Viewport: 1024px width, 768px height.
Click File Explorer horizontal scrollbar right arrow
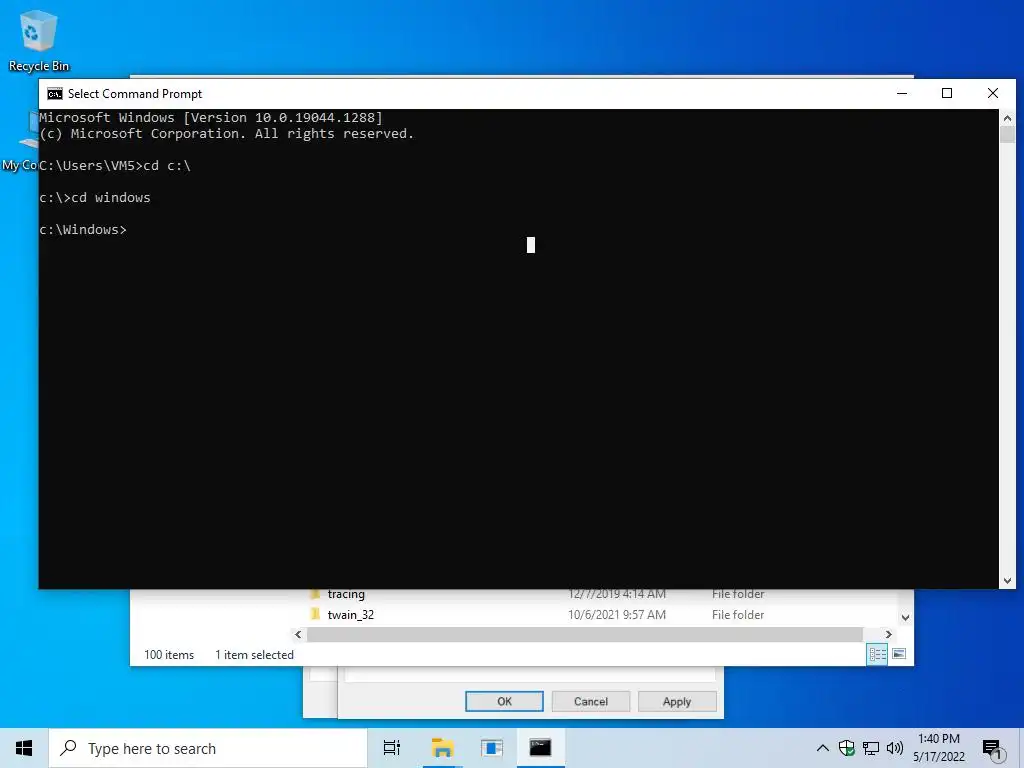tap(888, 634)
